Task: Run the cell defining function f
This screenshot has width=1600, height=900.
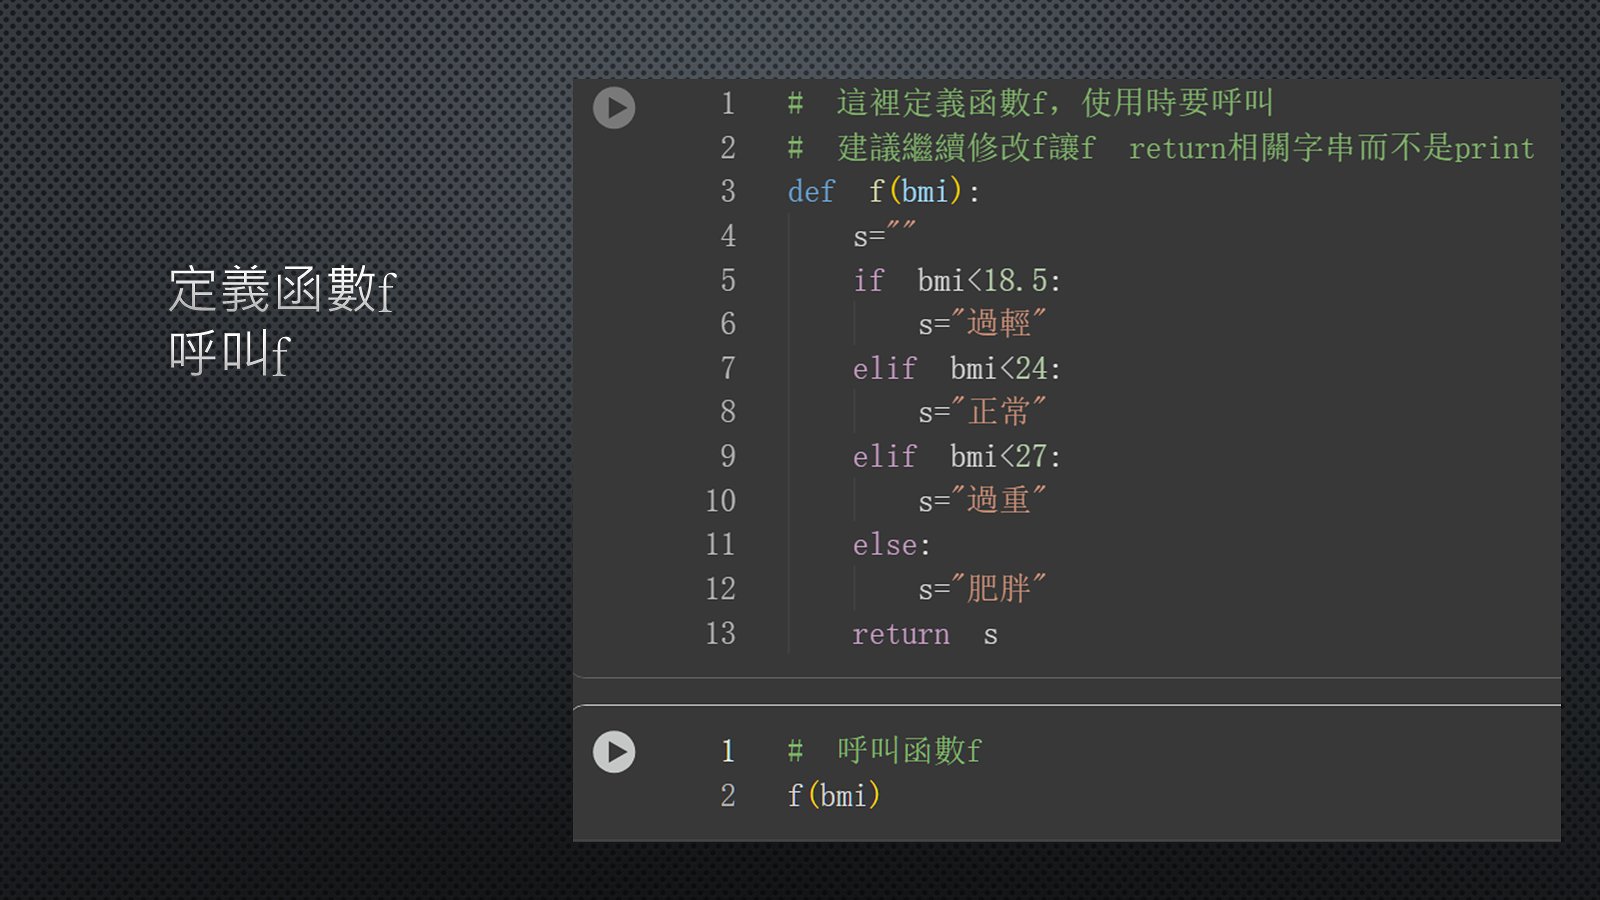Action: (x=614, y=108)
